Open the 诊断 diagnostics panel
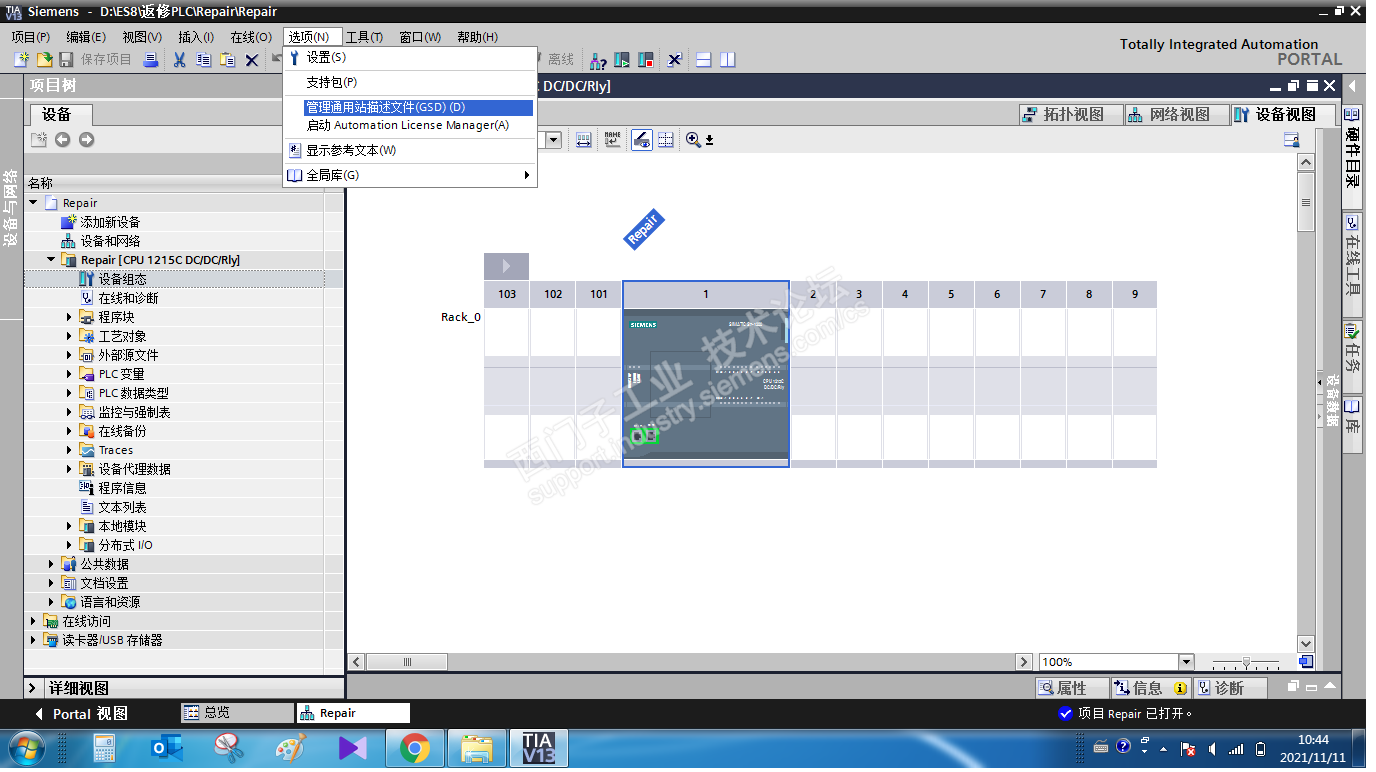 click(1228, 688)
